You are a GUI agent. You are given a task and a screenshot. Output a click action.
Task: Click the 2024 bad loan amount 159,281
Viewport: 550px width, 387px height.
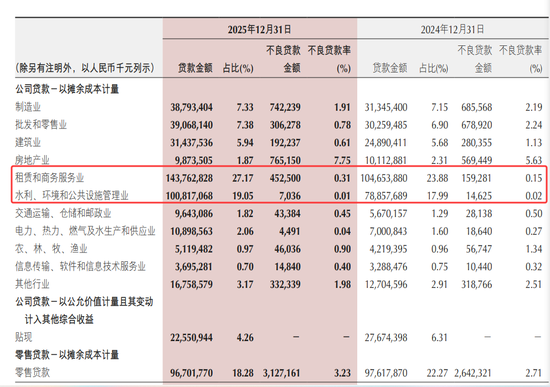coord(477,178)
